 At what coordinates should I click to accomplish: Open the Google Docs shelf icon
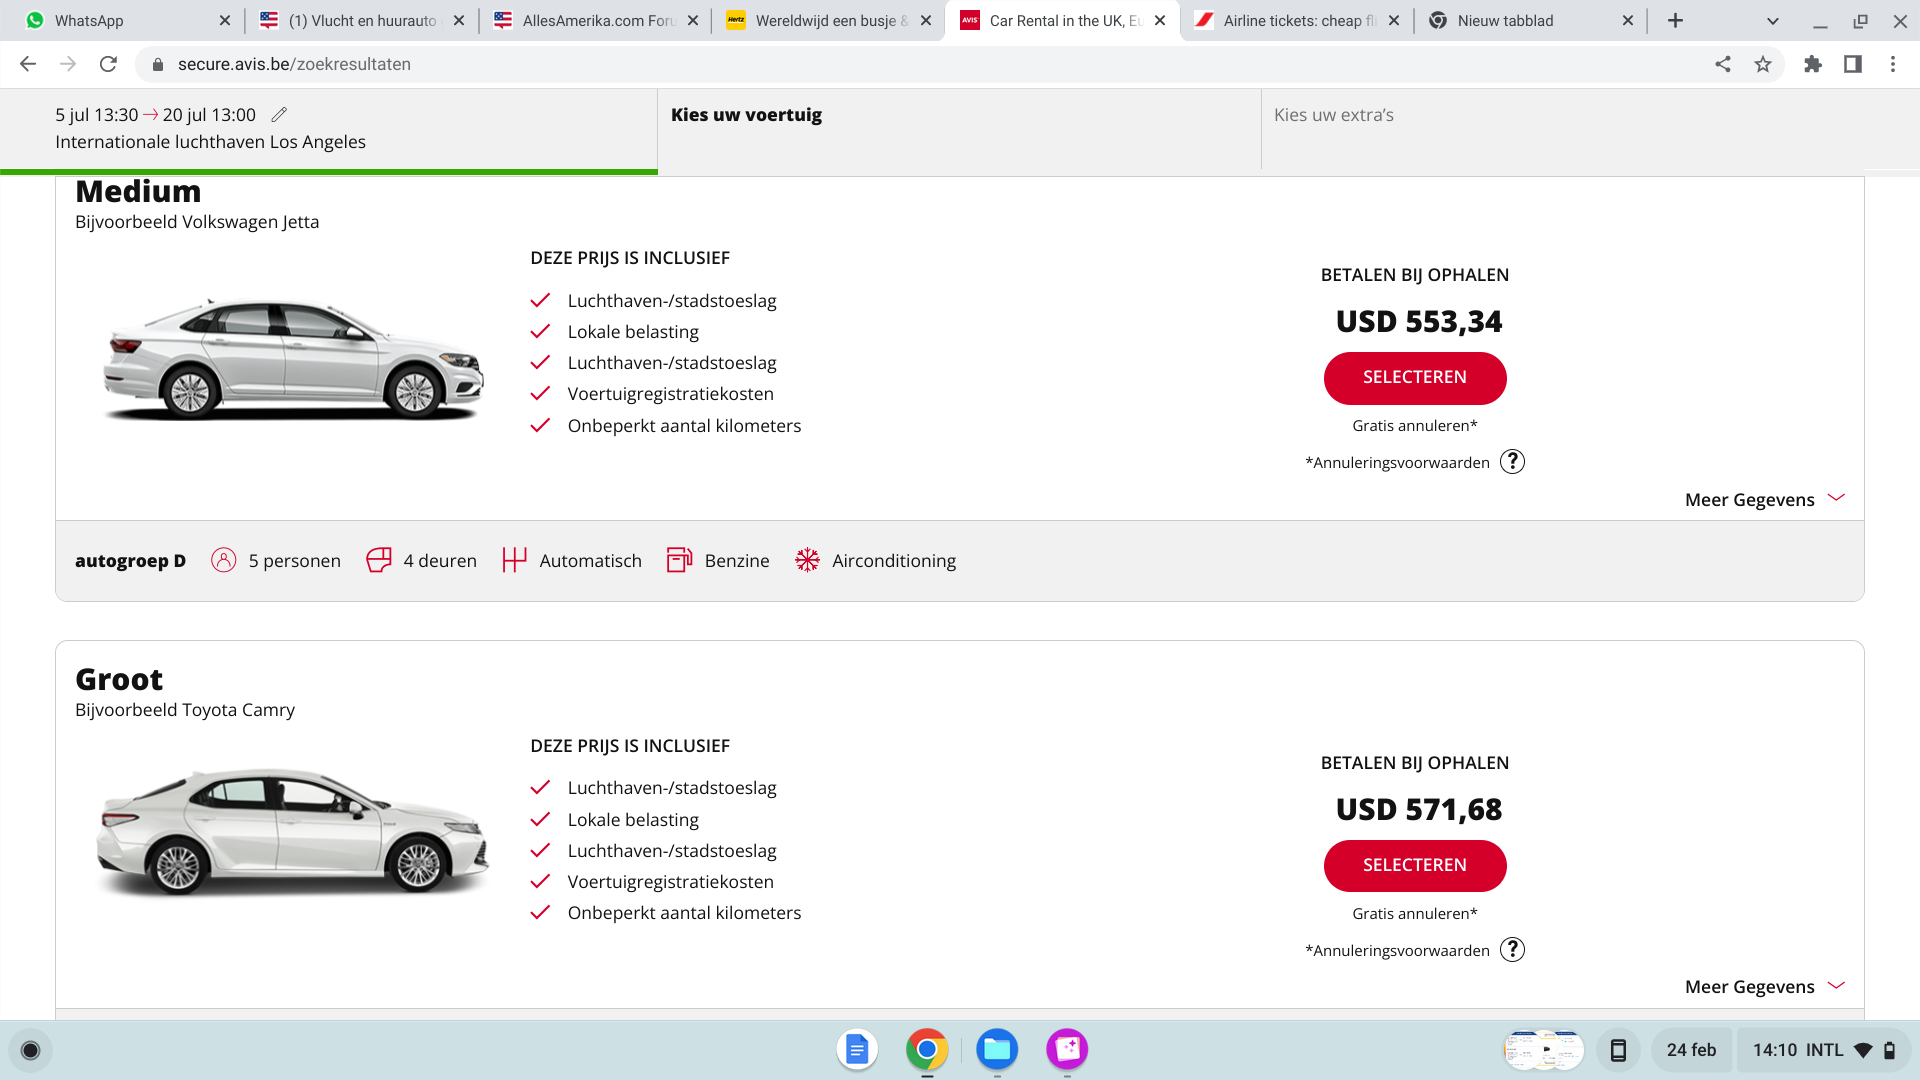pyautogui.click(x=857, y=1049)
